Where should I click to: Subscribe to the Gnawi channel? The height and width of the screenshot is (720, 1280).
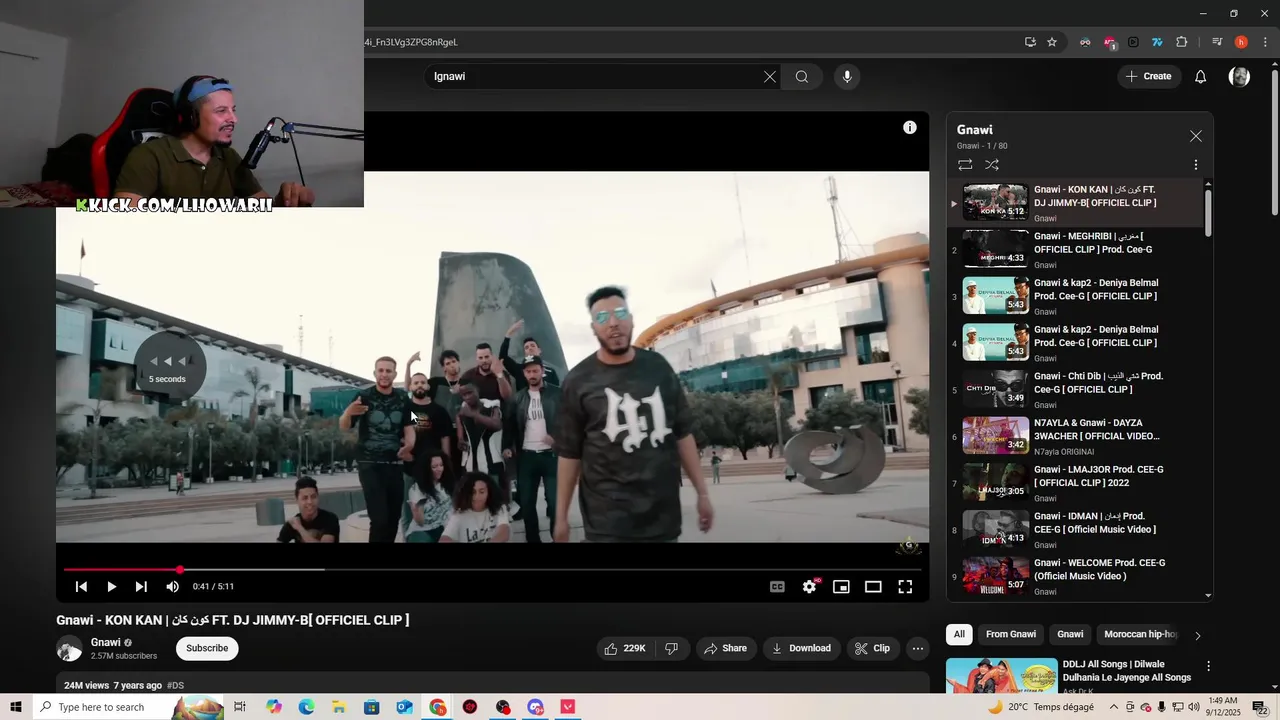tap(207, 648)
